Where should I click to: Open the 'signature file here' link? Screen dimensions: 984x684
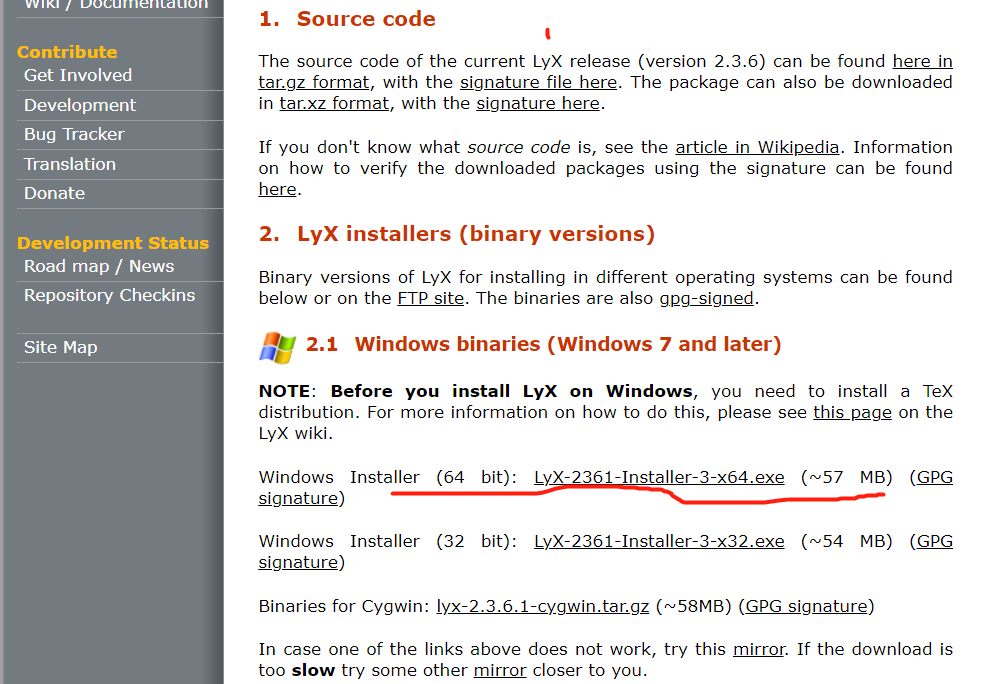(538, 82)
